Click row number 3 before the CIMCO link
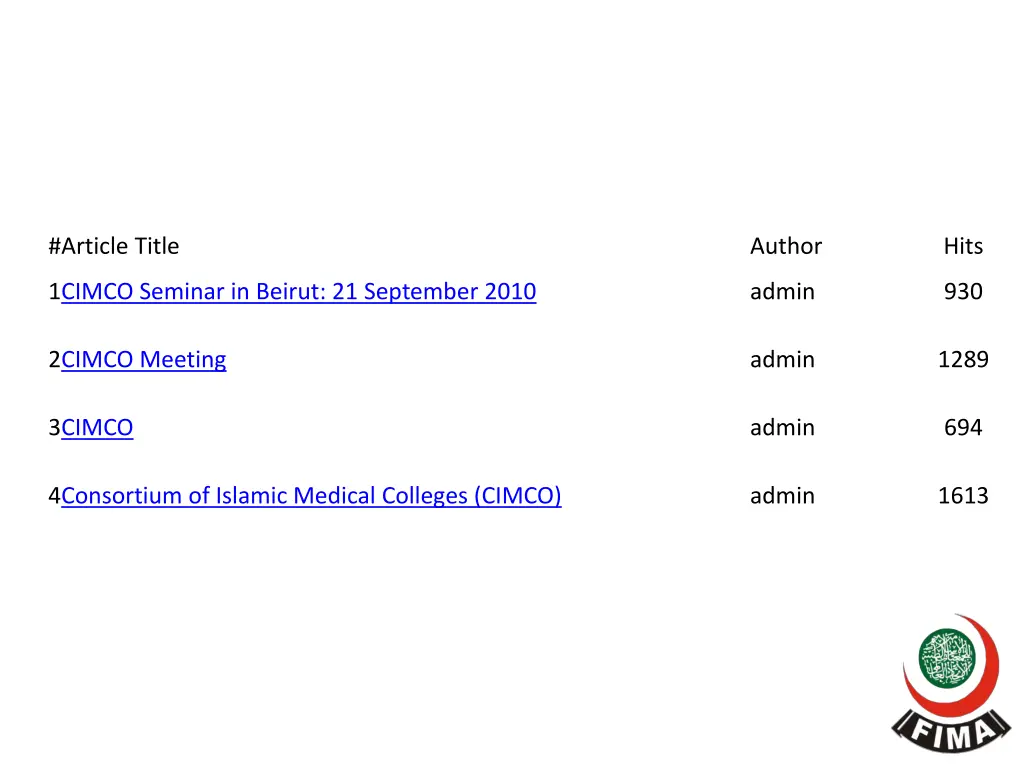This screenshot has height=768, width=1024. pyautogui.click(x=54, y=428)
